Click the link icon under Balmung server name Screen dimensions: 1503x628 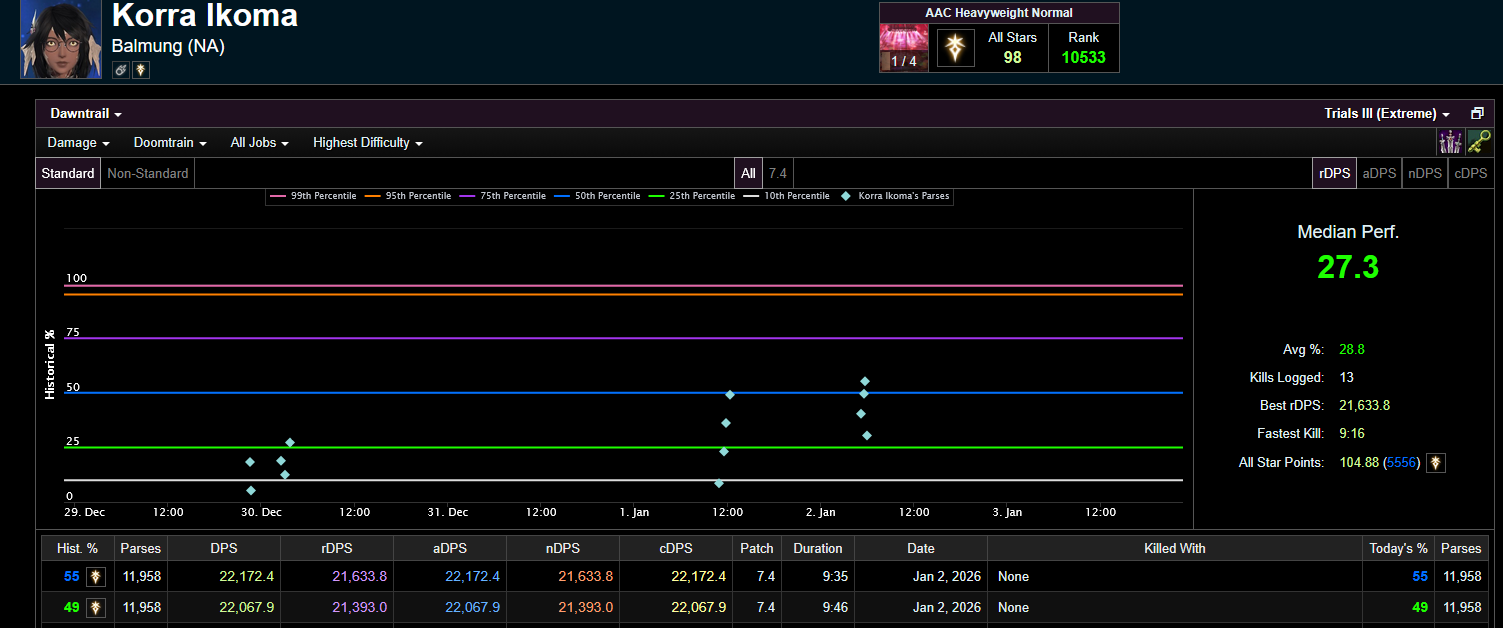pos(120,69)
